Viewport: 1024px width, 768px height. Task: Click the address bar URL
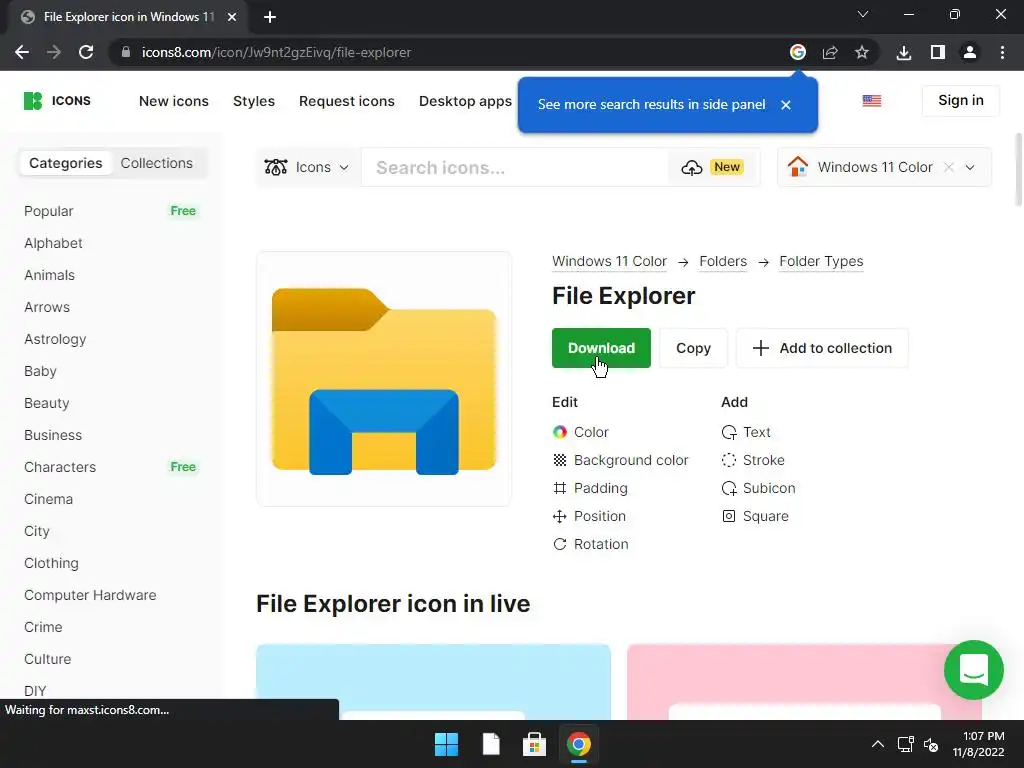276,52
